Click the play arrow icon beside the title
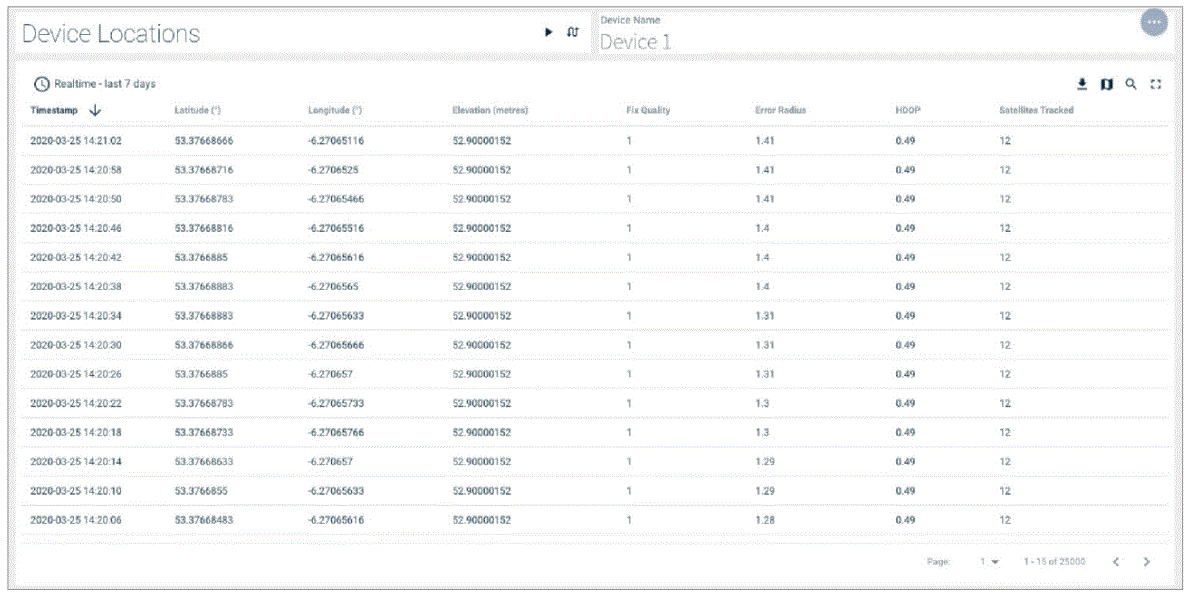Image resolution: width=1188 pixels, height=595 pixels. coord(548,32)
